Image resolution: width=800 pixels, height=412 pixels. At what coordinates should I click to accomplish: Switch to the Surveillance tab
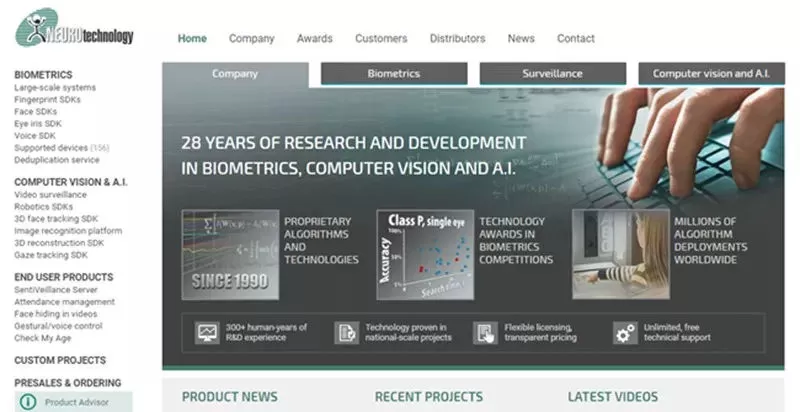point(552,74)
